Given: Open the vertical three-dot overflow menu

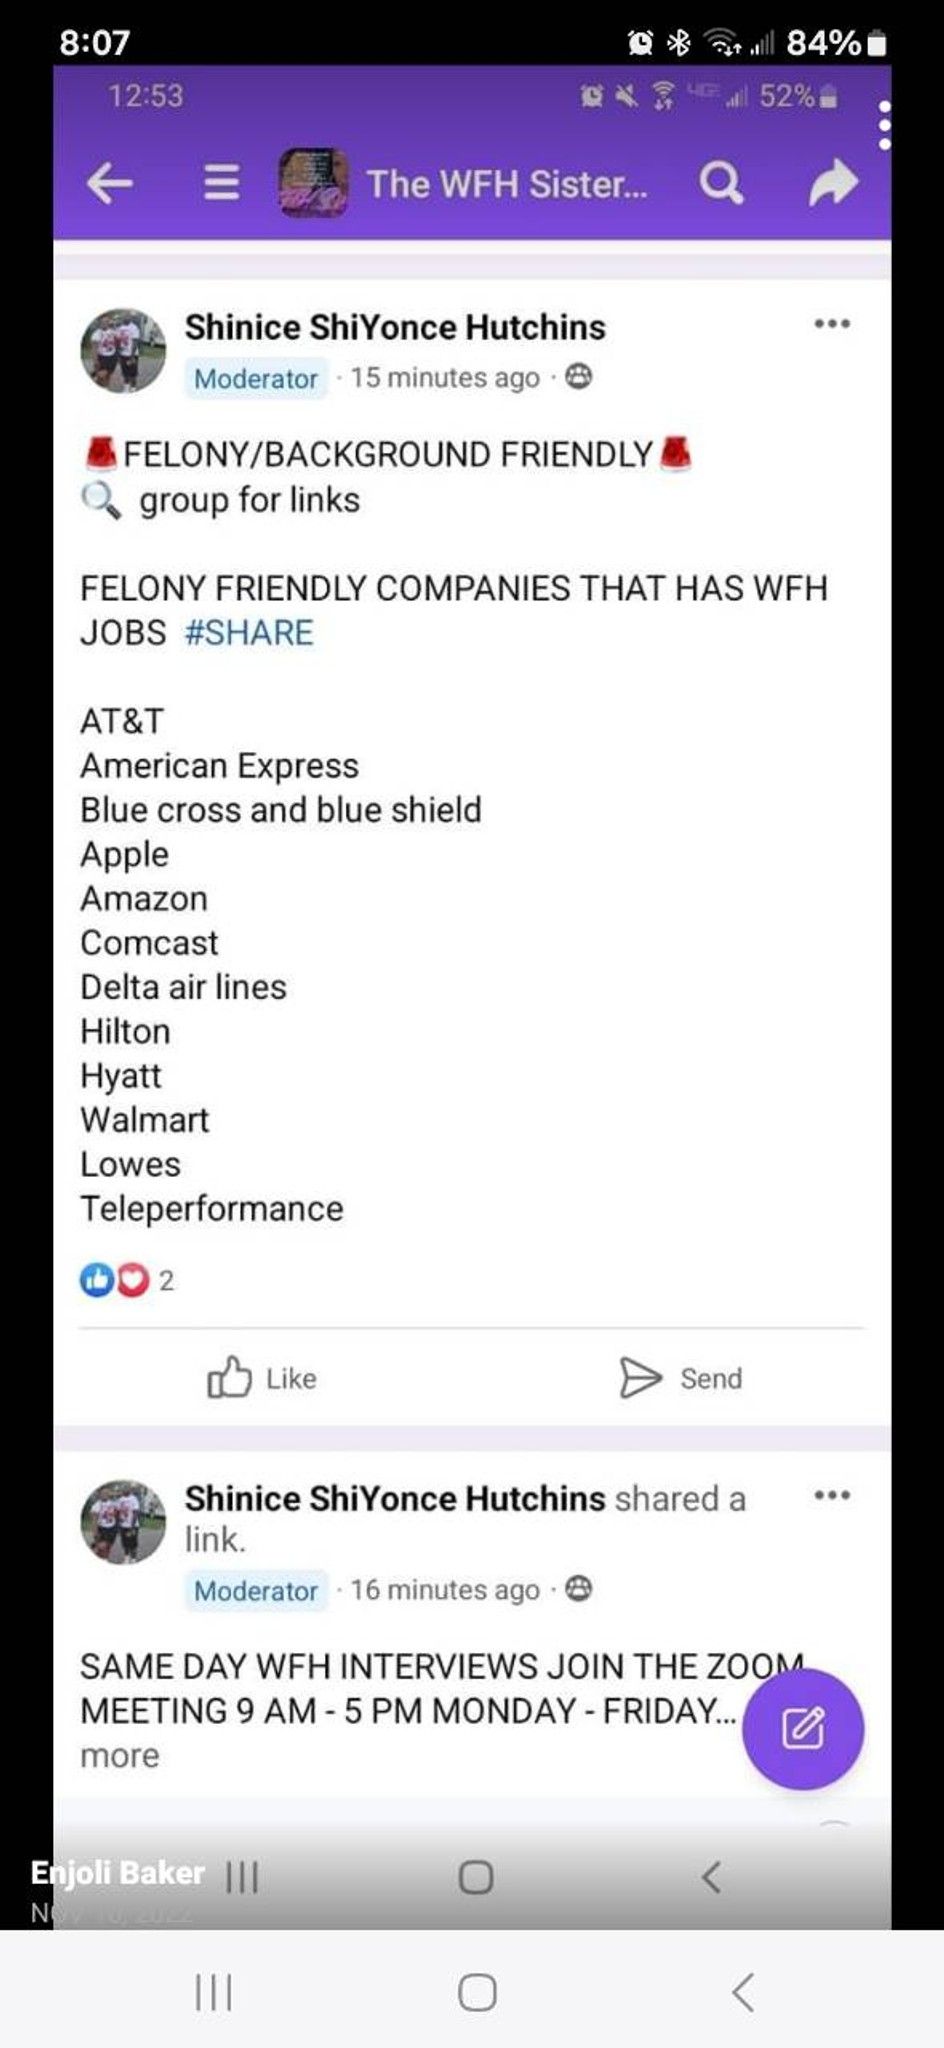Looking at the screenshot, I should pyautogui.click(x=884, y=125).
